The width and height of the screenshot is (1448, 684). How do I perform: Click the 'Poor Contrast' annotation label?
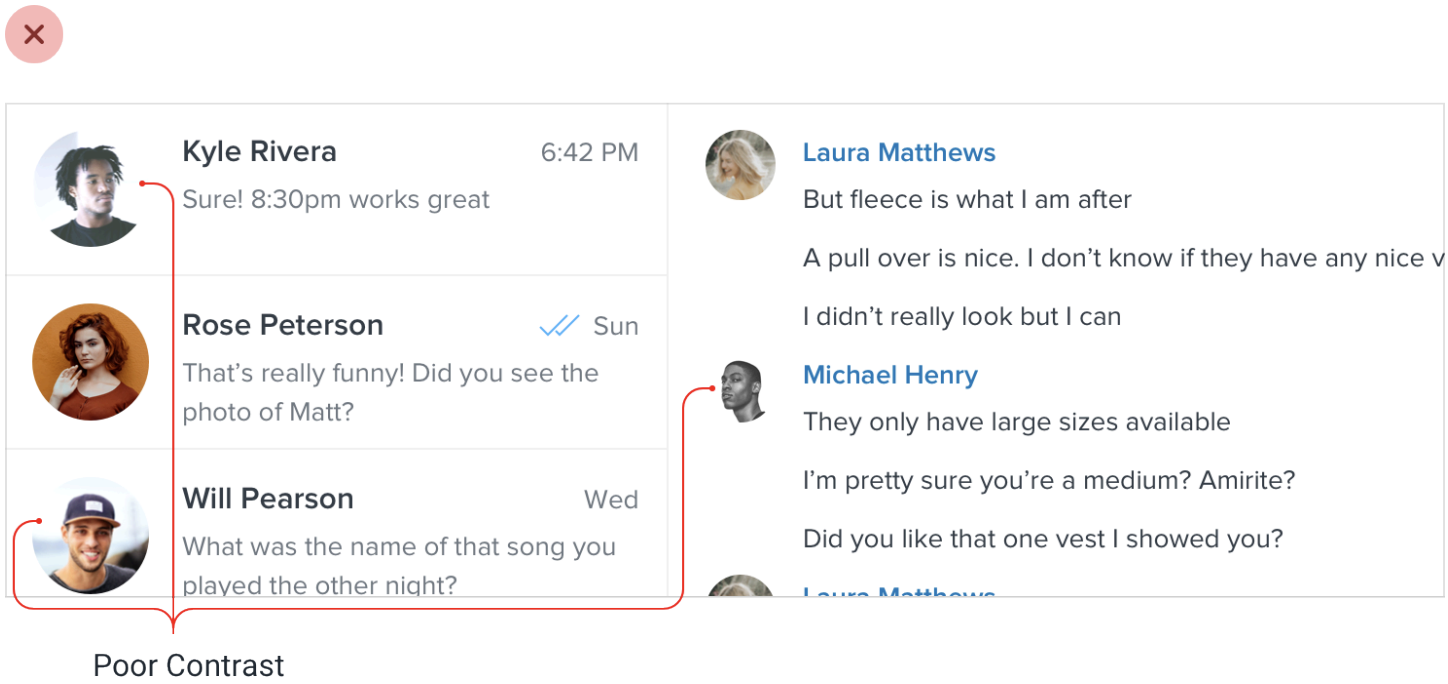(188, 665)
